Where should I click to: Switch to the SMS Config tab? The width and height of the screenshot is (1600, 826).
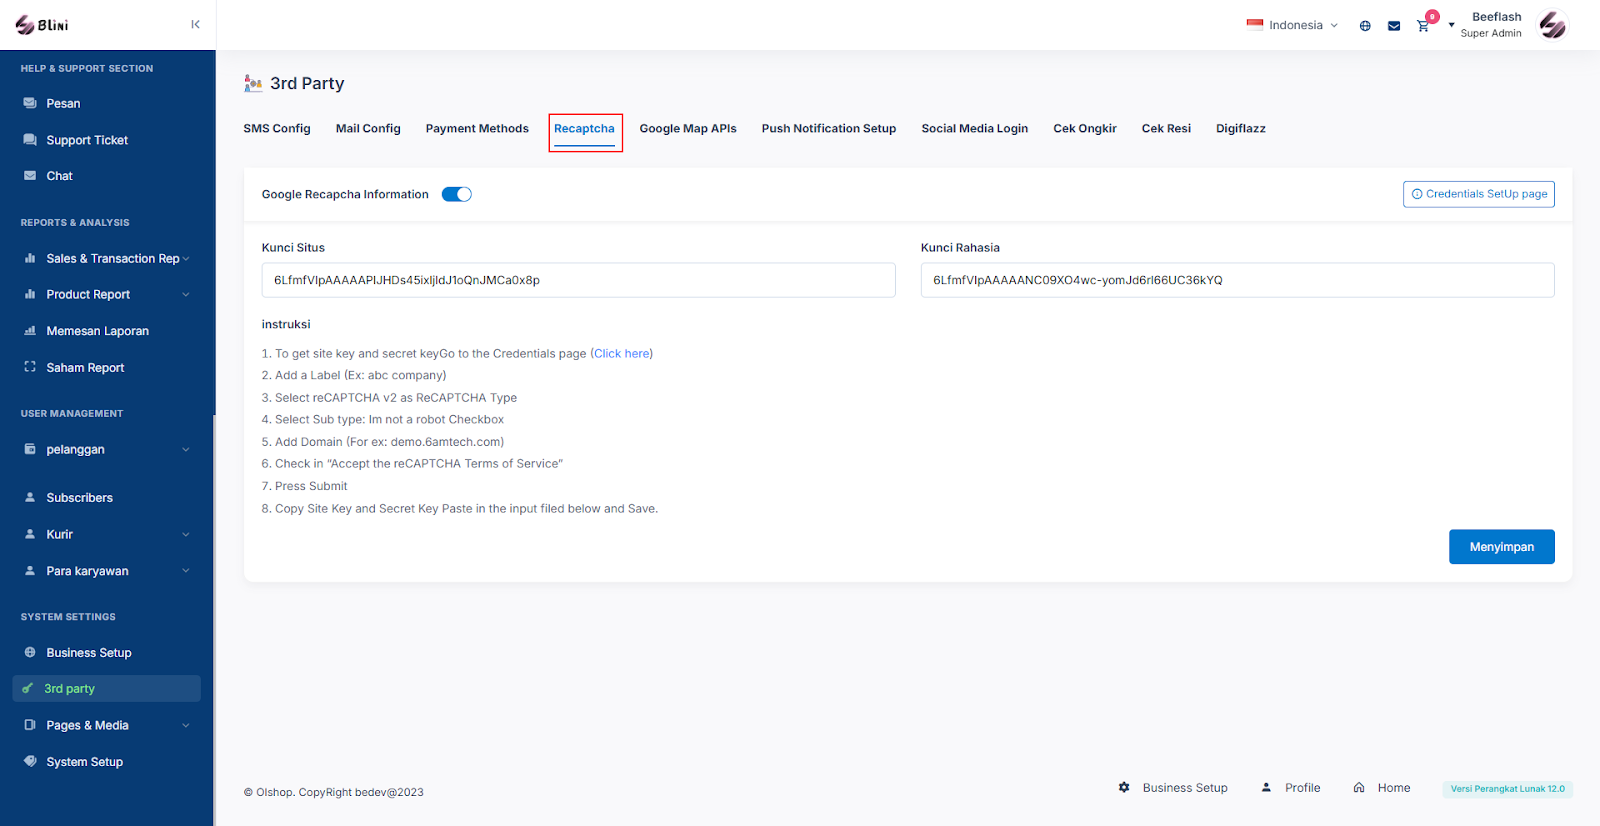click(277, 129)
